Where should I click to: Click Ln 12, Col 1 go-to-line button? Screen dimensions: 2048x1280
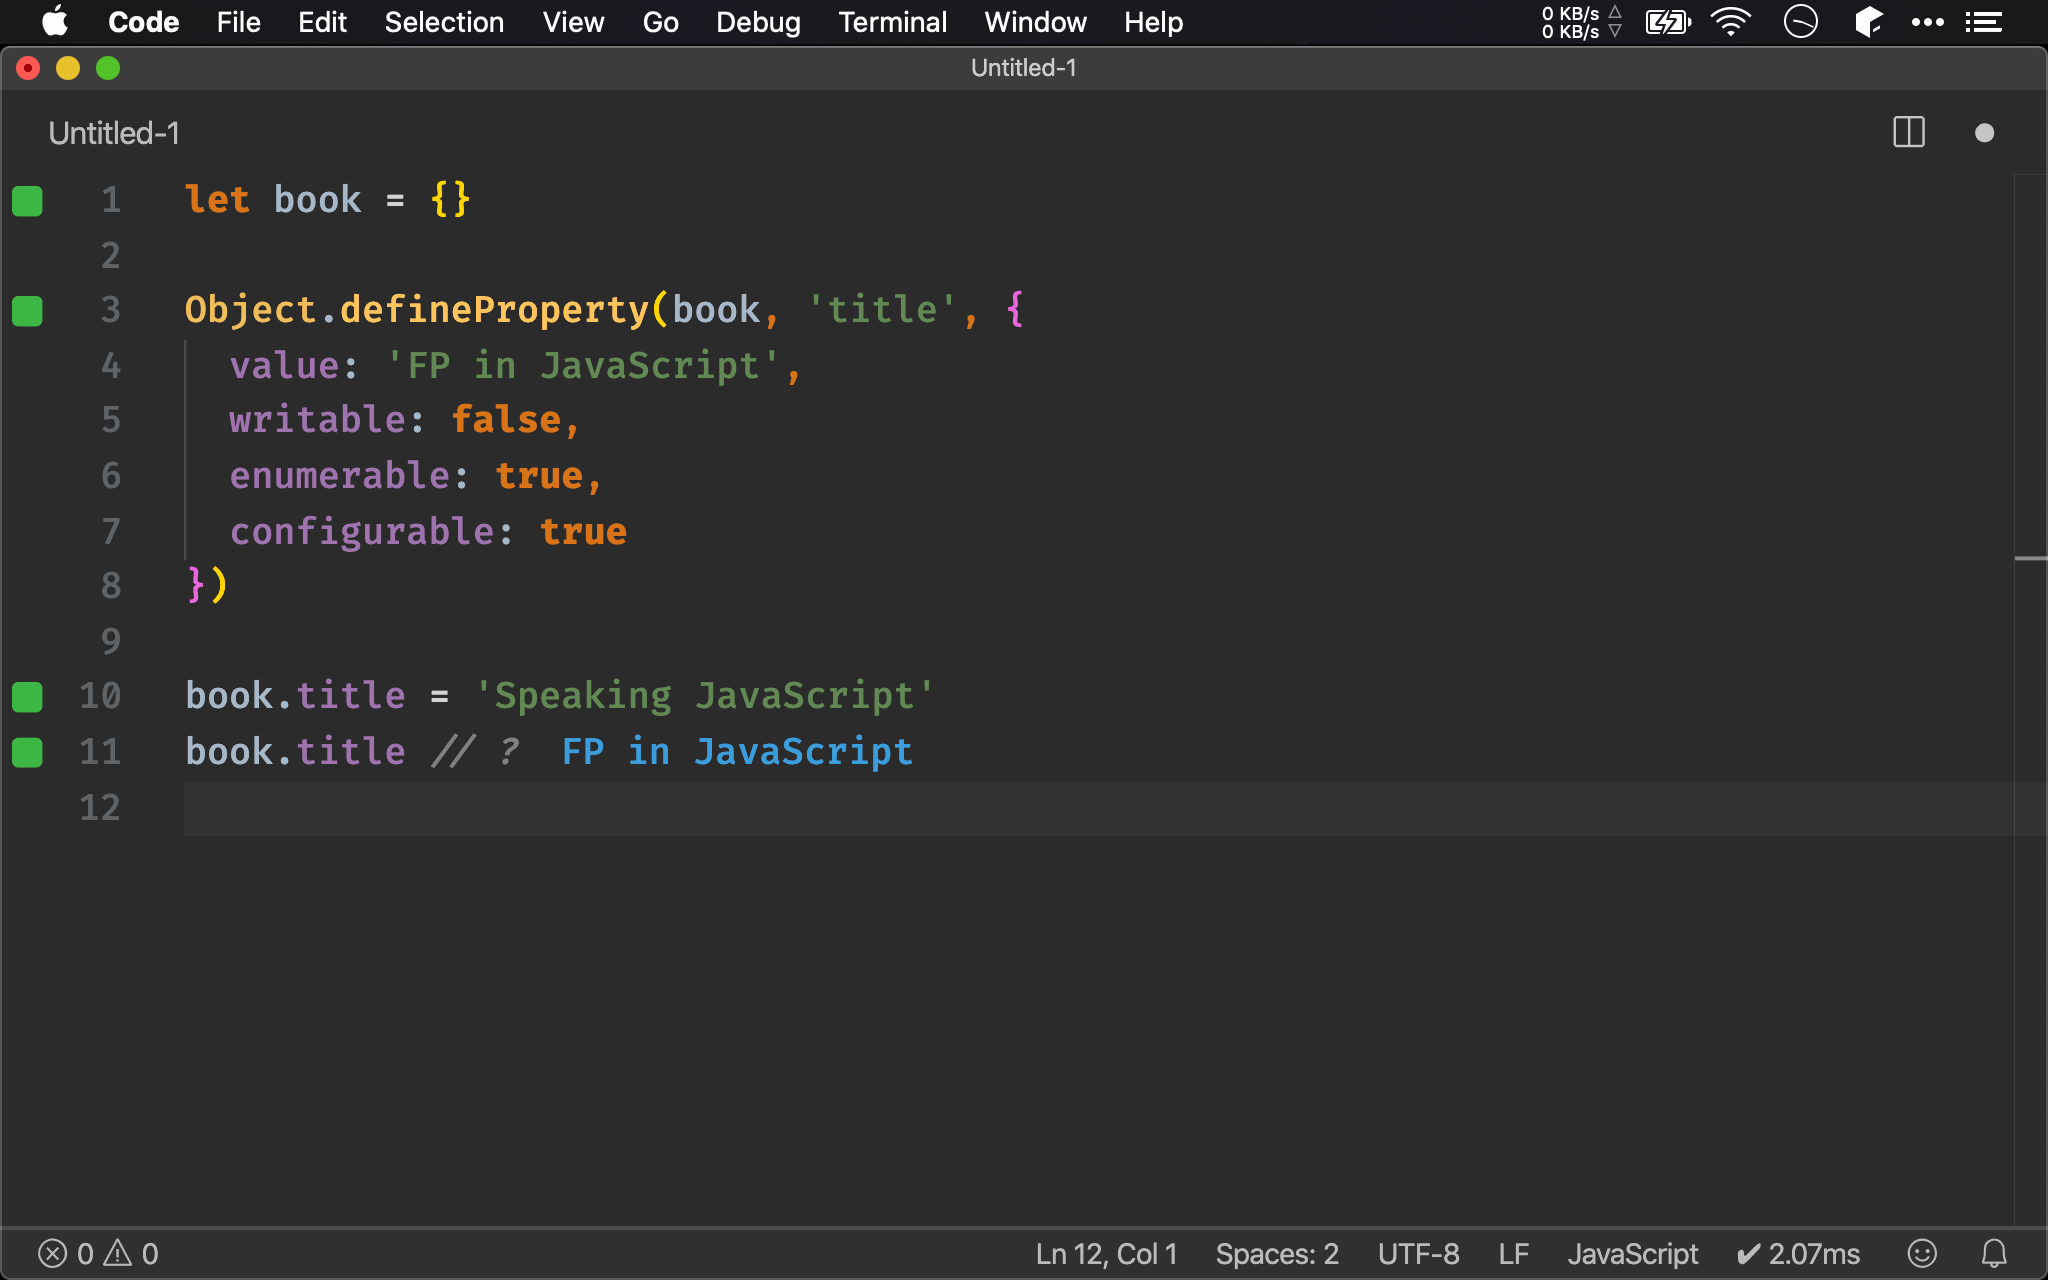[1106, 1253]
